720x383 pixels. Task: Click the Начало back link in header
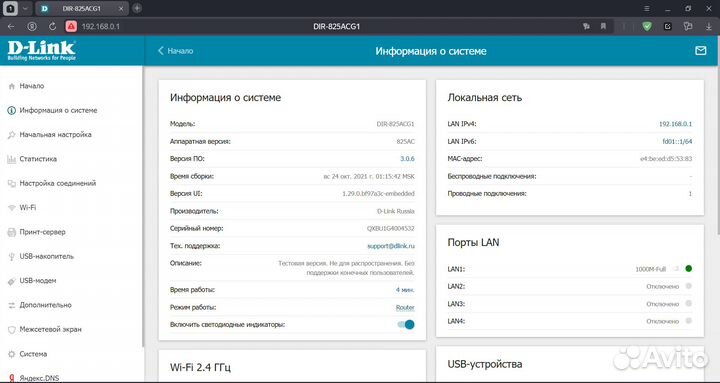pyautogui.click(x=175, y=51)
